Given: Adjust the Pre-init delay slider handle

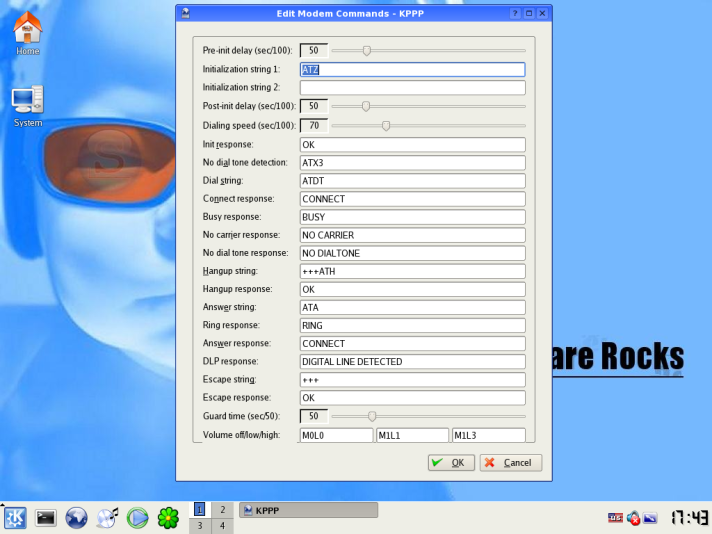Looking at the screenshot, I should click(367, 50).
